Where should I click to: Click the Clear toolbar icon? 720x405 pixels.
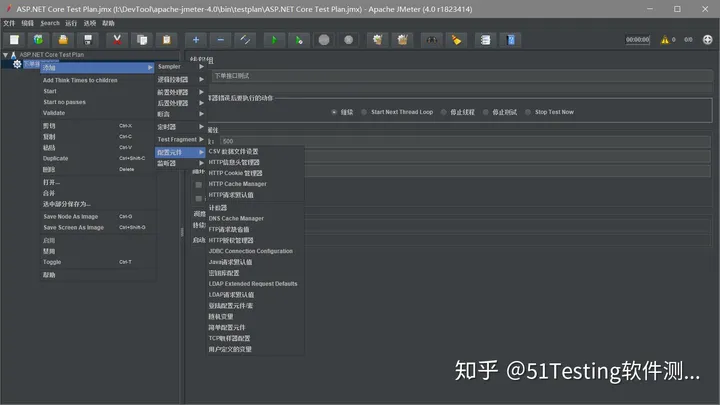click(x=377, y=40)
